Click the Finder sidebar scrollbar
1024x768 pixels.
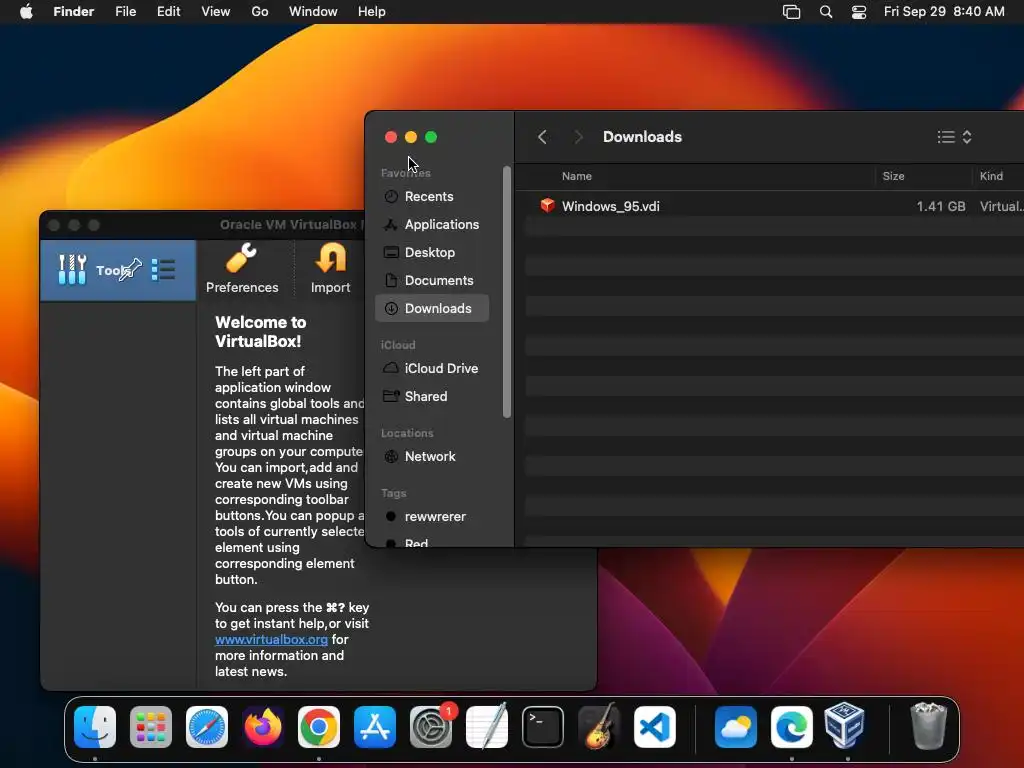[x=507, y=292]
